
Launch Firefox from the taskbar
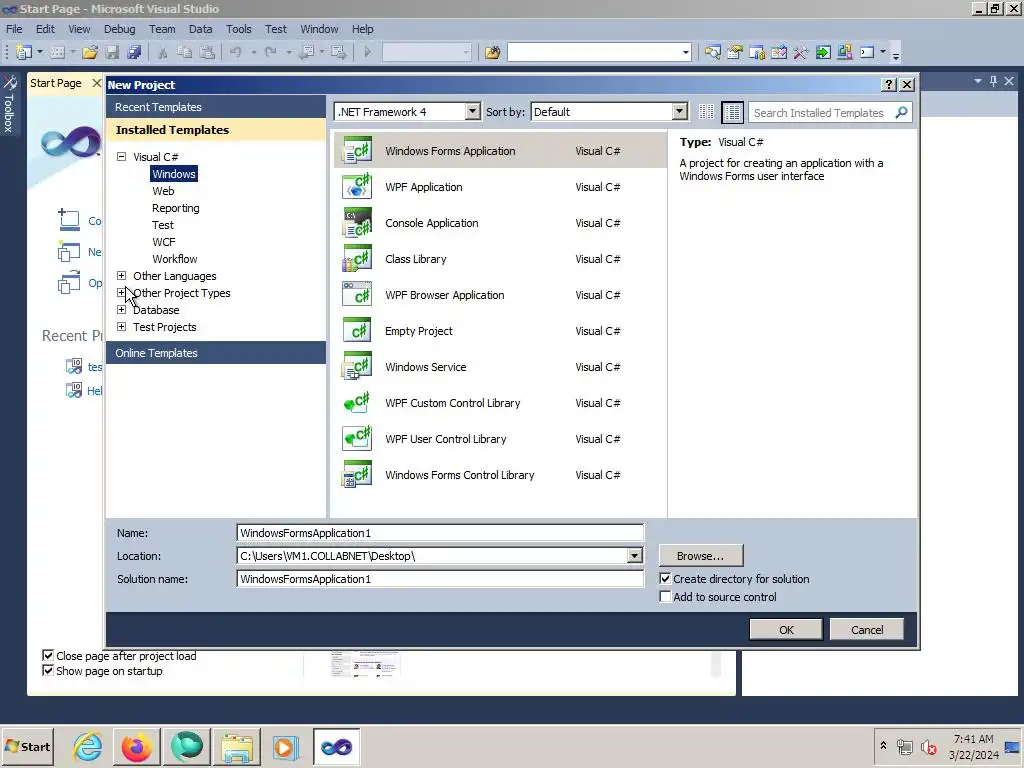click(136, 746)
